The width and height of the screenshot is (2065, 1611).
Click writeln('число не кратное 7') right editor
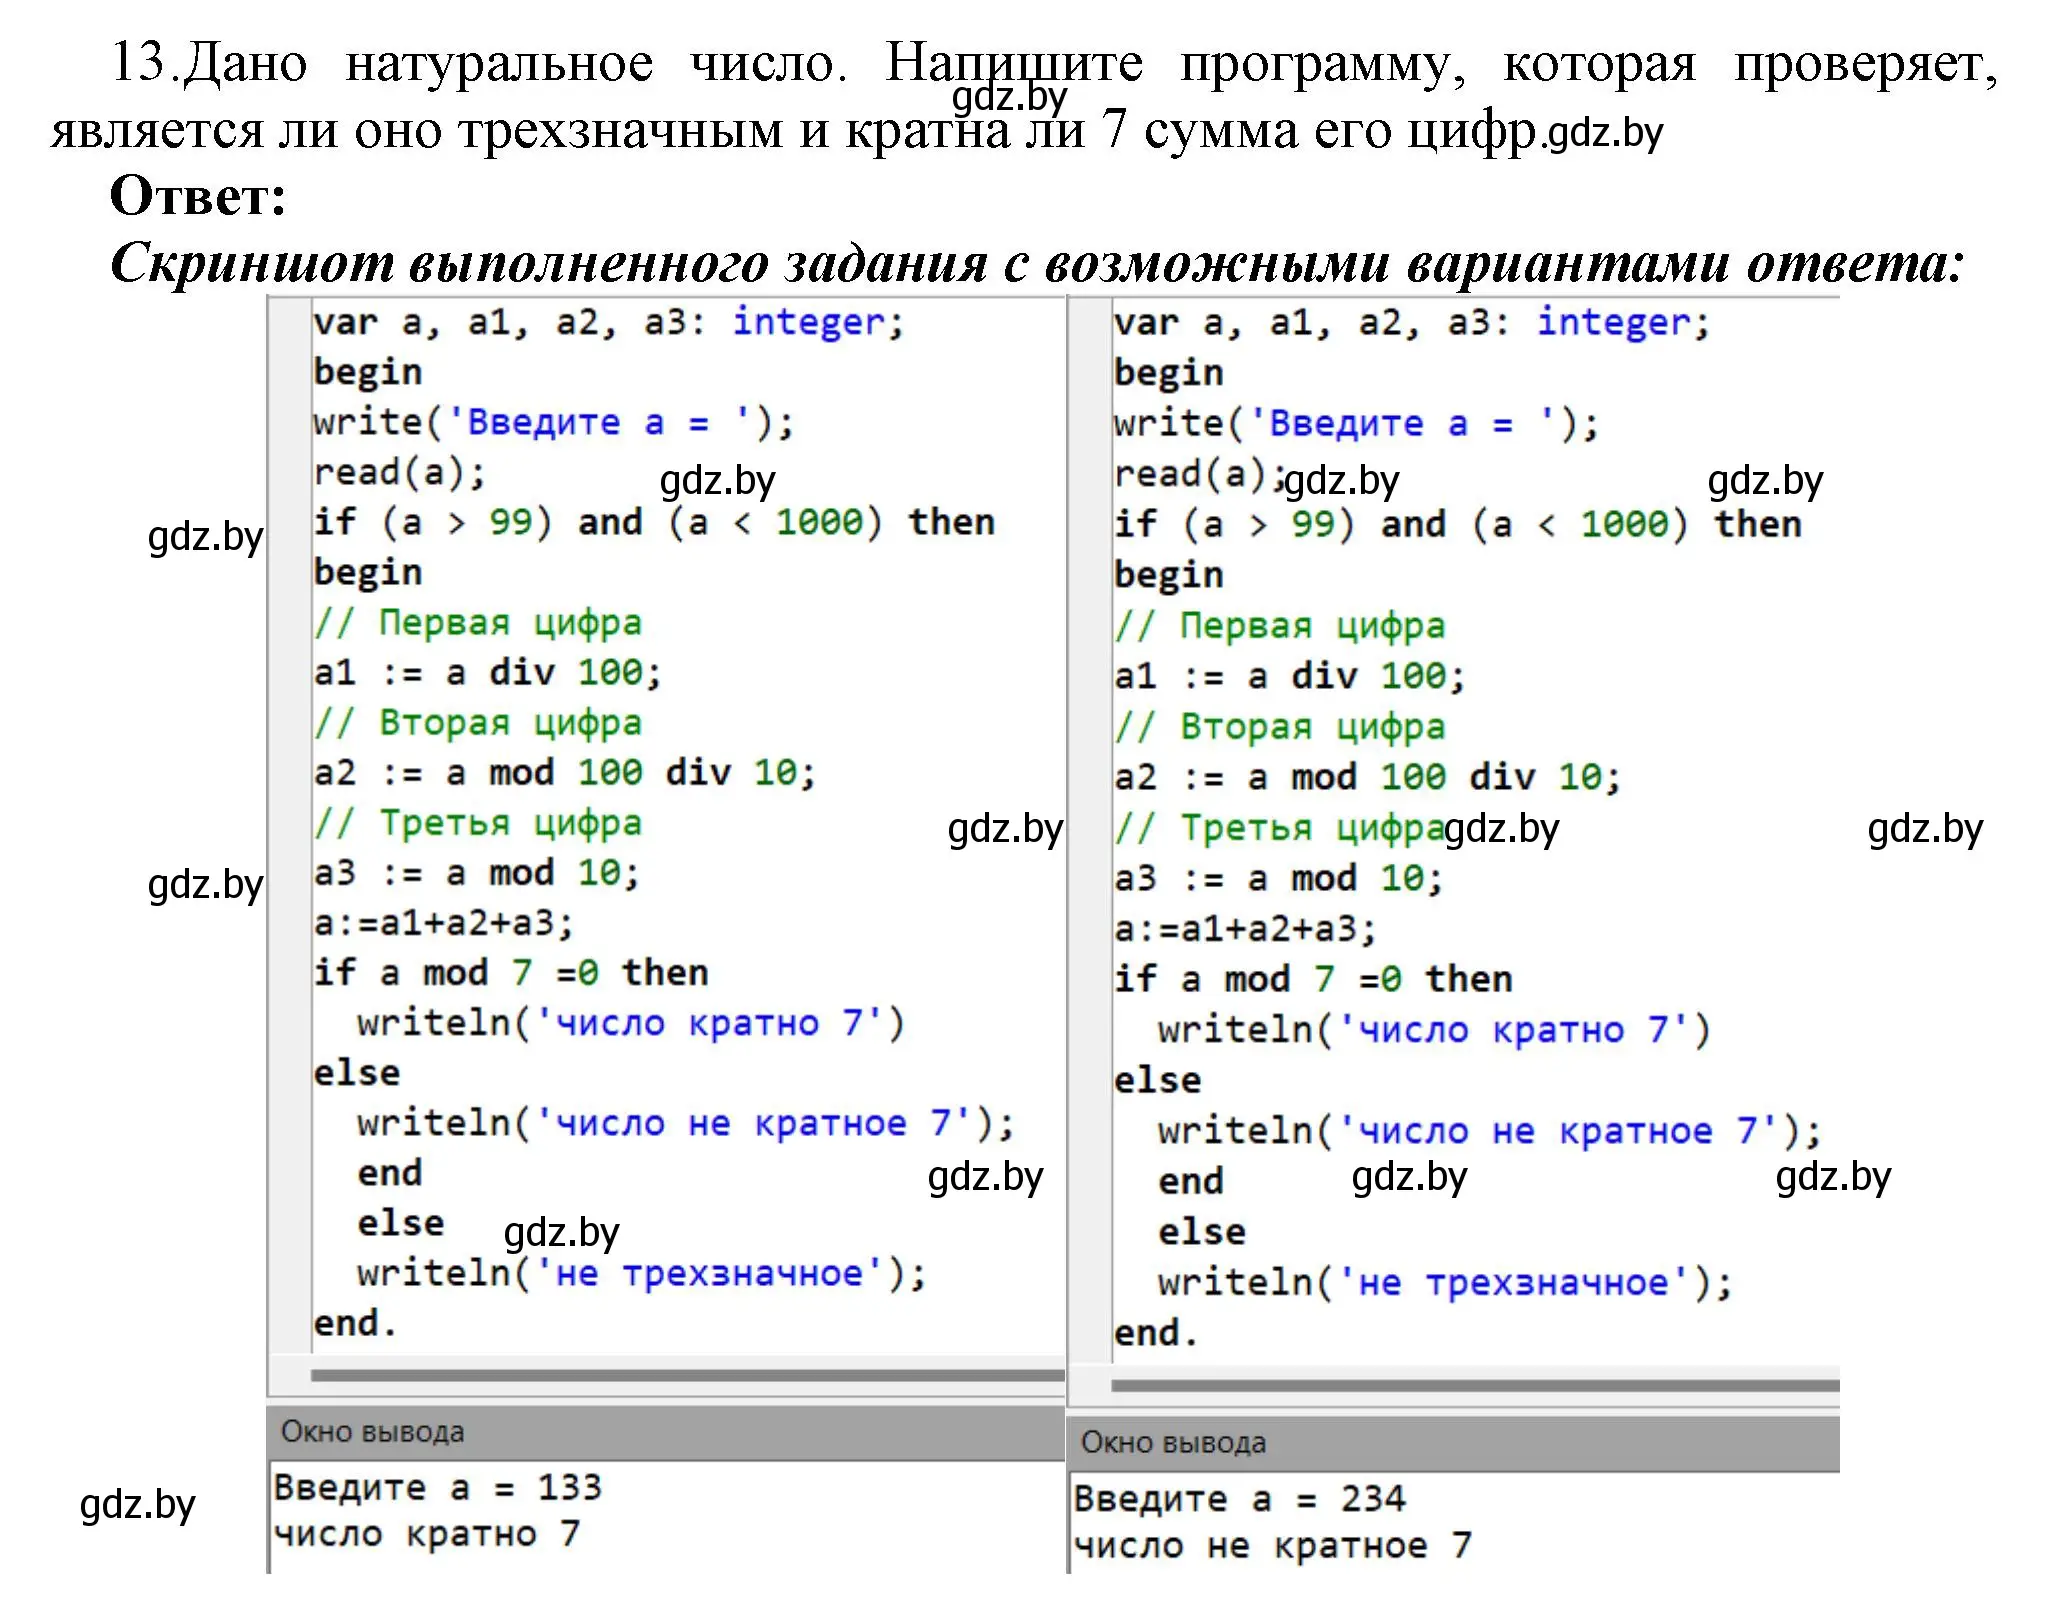(x=1490, y=1131)
